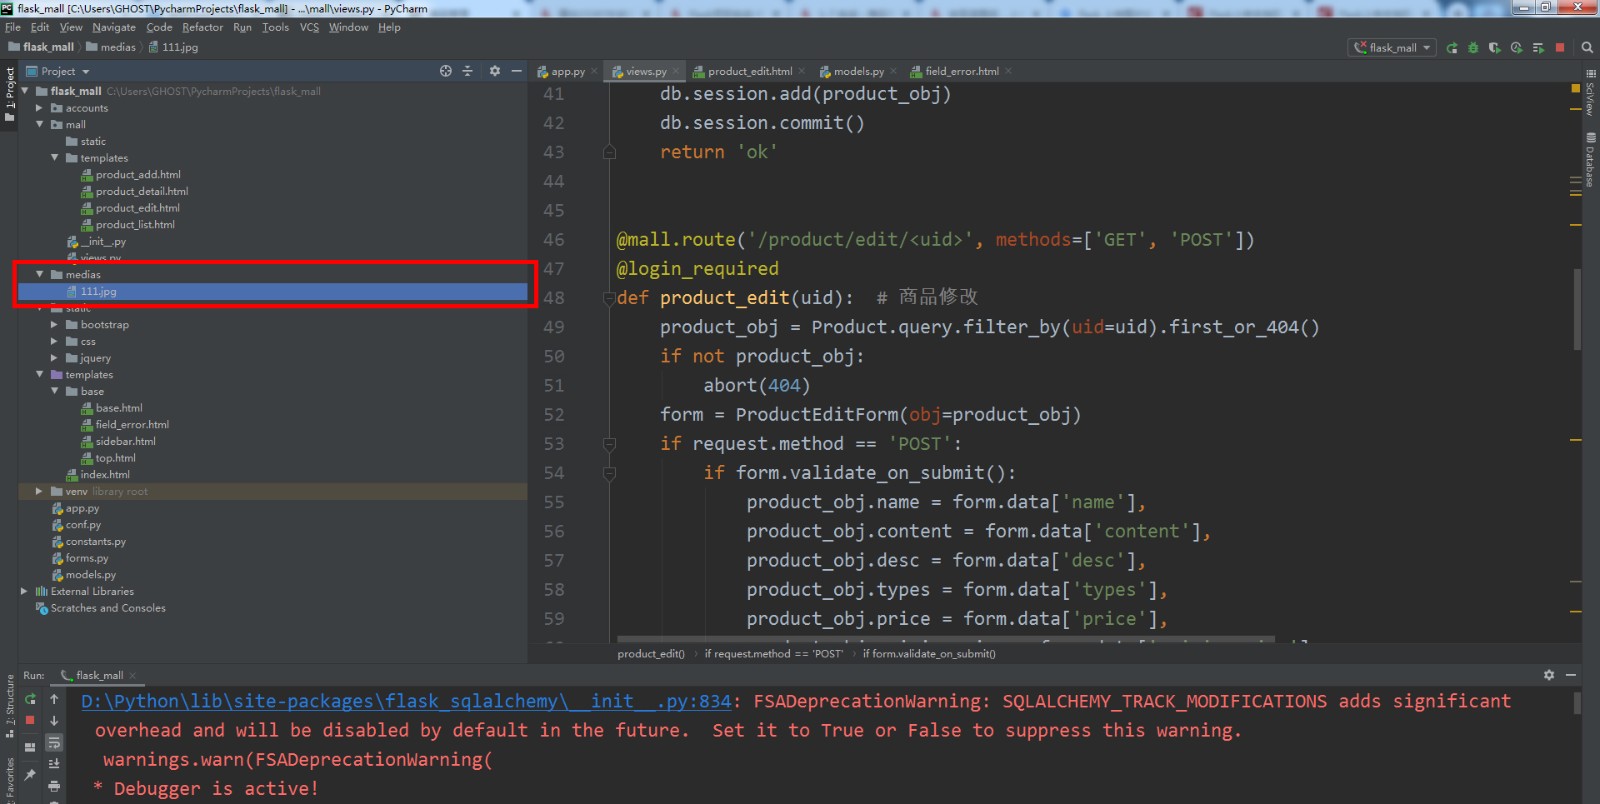Run flask_mall with coverage
The height and width of the screenshot is (804, 1600).
[1494, 47]
